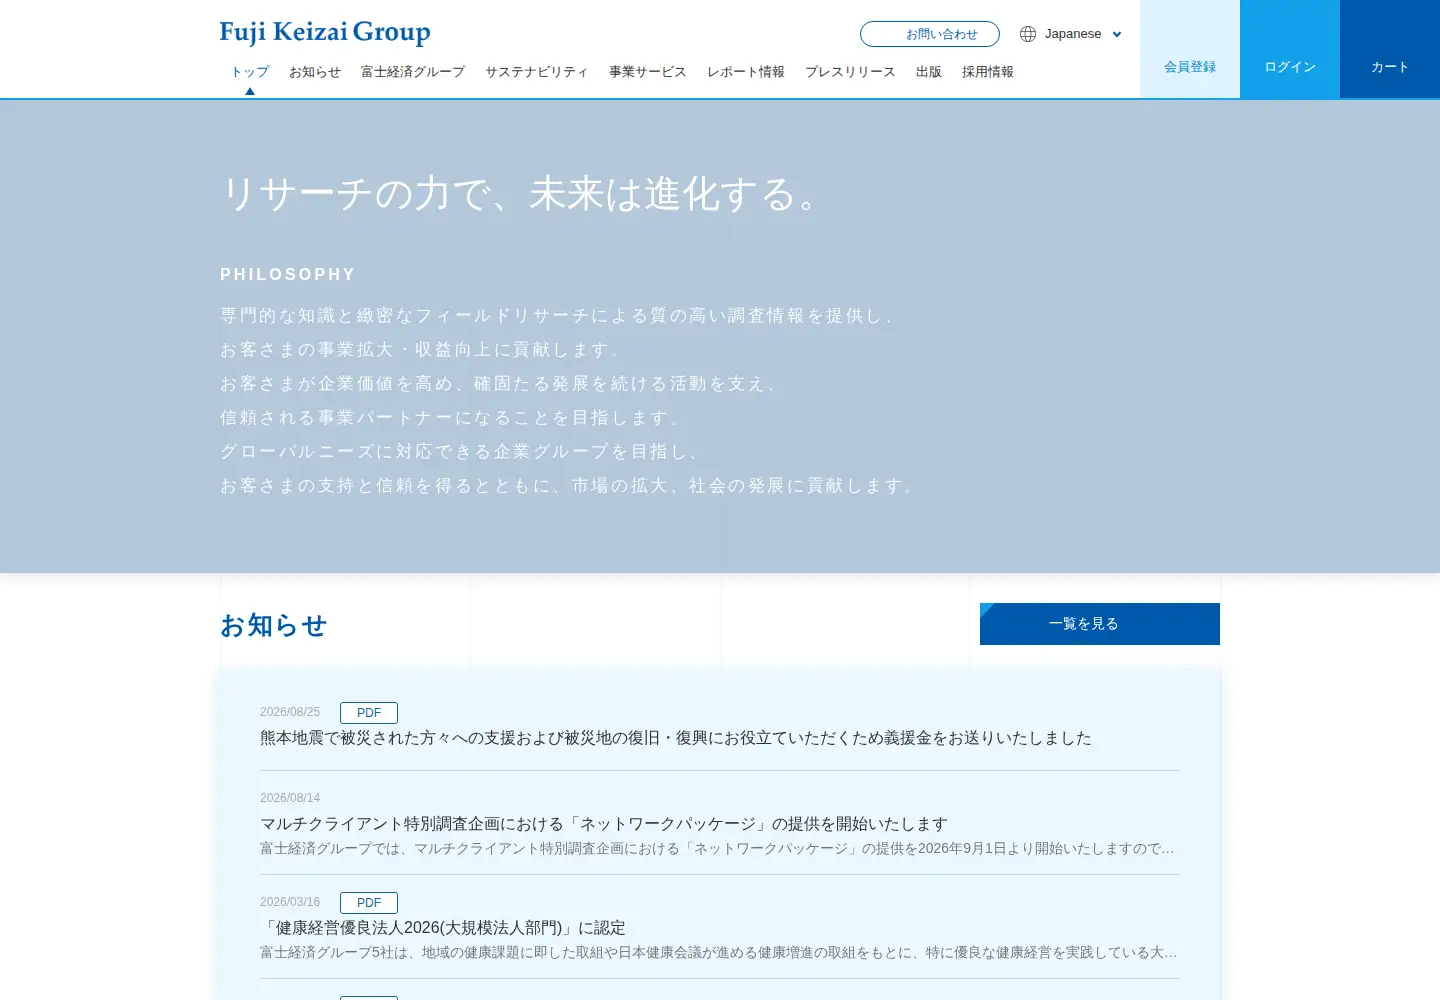This screenshot has width=1440, height=1000.
Task: Open 富士経済グループ in navigation
Action: [413, 72]
